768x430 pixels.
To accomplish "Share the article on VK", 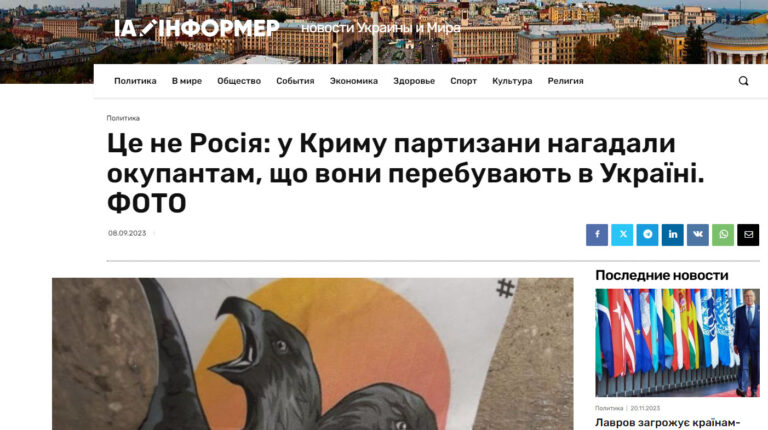I will pyautogui.click(x=697, y=235).
